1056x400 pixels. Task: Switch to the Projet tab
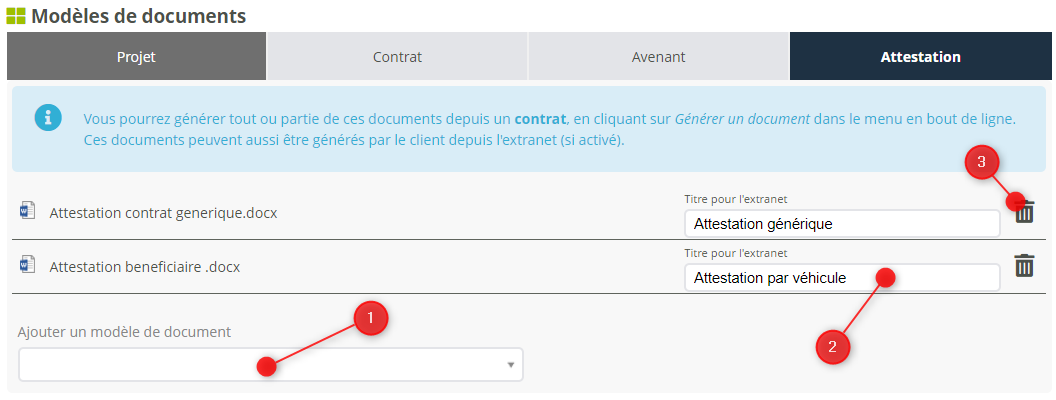pos(136,57)
